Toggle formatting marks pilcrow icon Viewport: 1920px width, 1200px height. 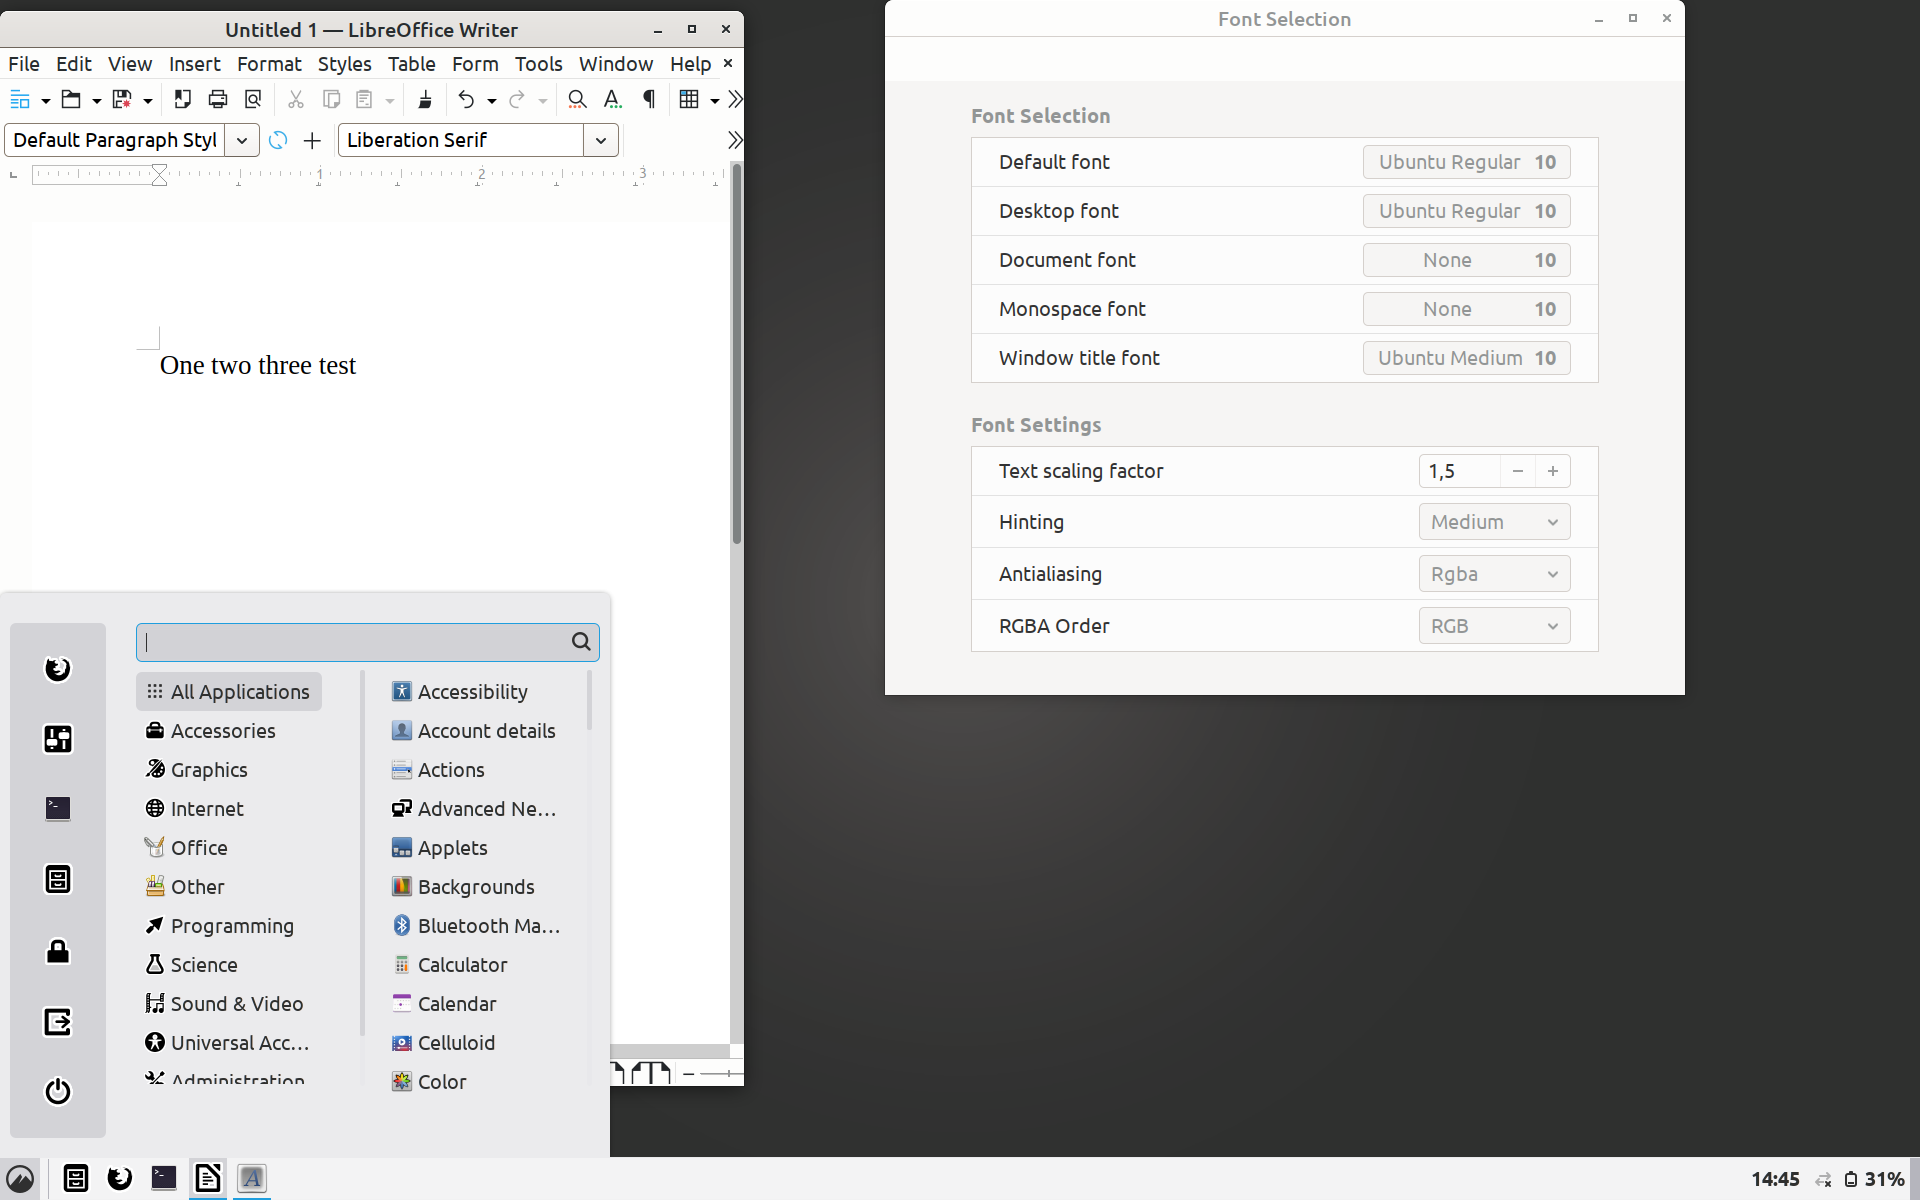click(x=649, y=99)
